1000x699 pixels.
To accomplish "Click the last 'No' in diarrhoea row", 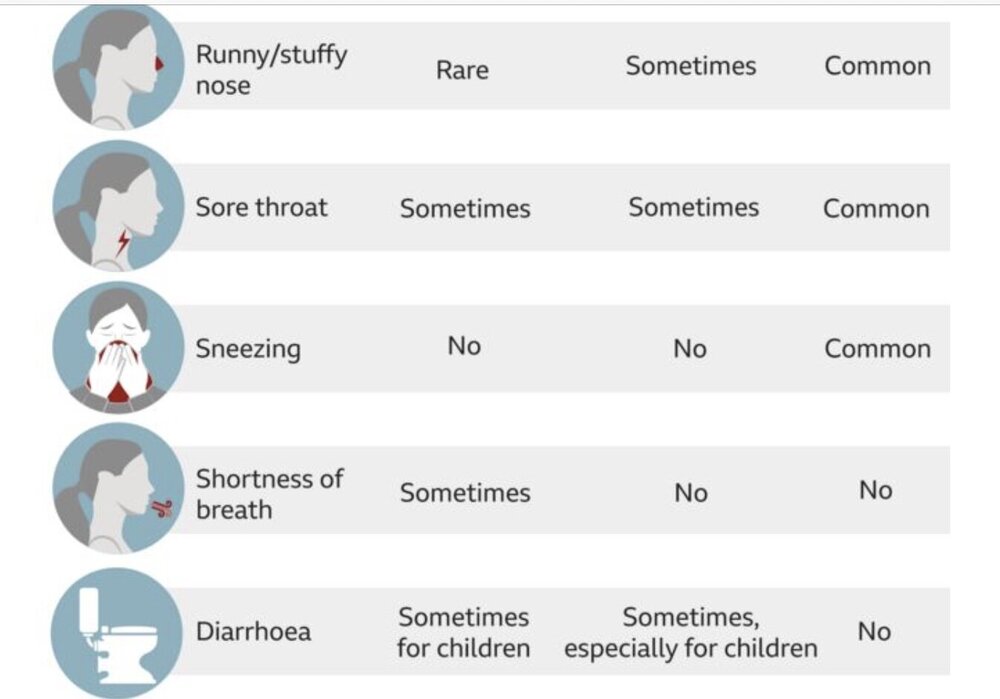I will [x=874, y=631].
